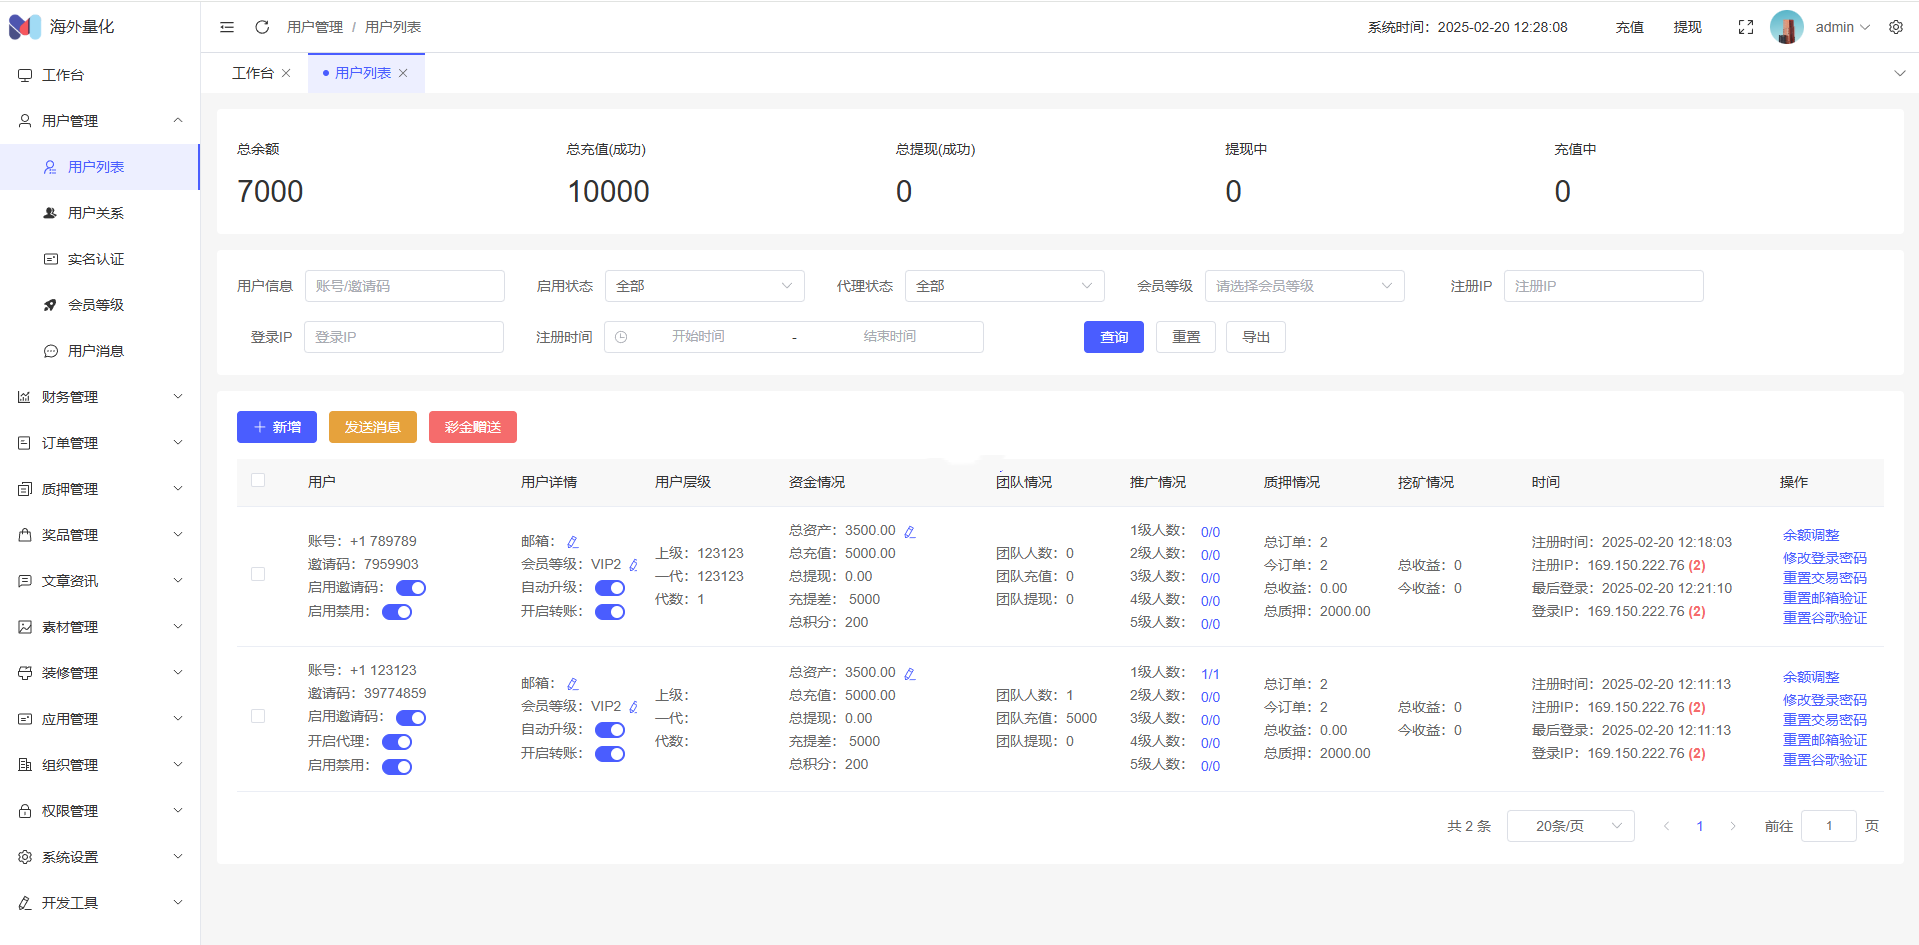Click edit icon next to first user's total assets
This screenshot has width=1919, height=945.
pyautogui.click(x=909, y=532)
